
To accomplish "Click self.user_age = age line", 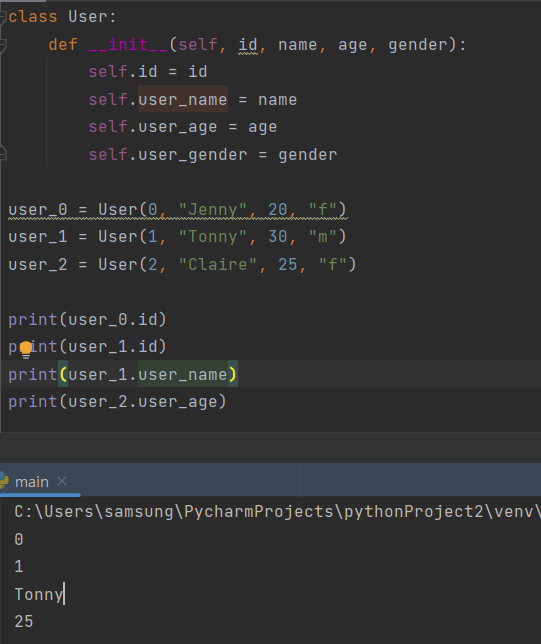I will click(x=183, y=127).
